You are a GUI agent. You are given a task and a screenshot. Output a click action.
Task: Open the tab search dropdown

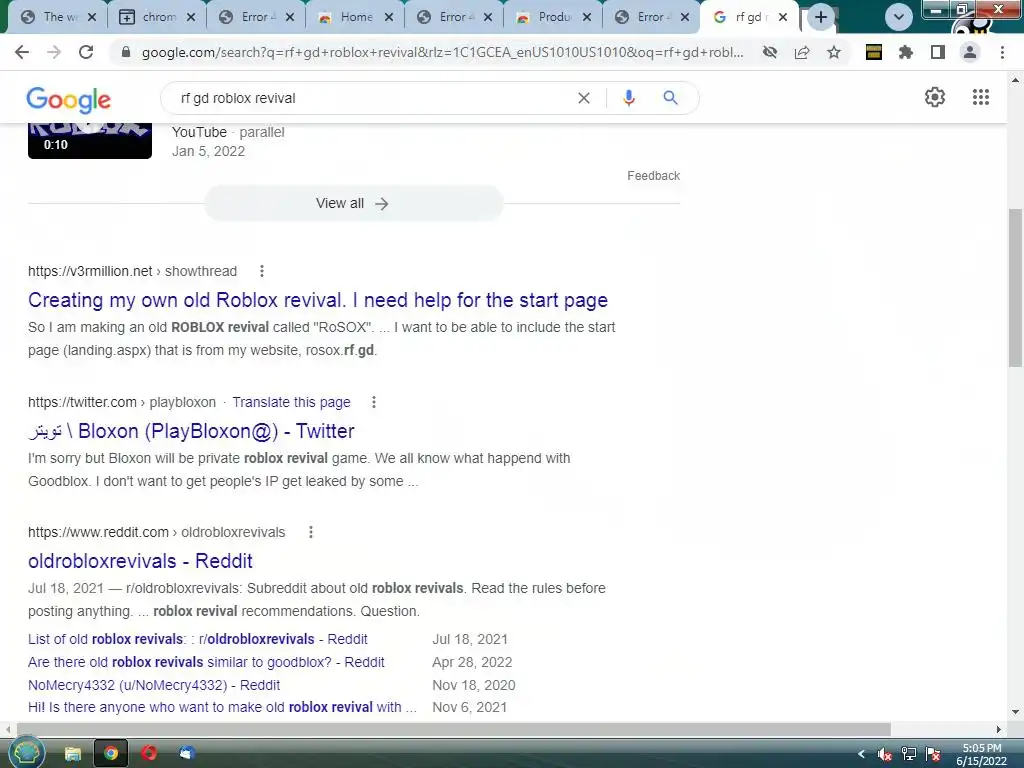click(x=899, y=18)
